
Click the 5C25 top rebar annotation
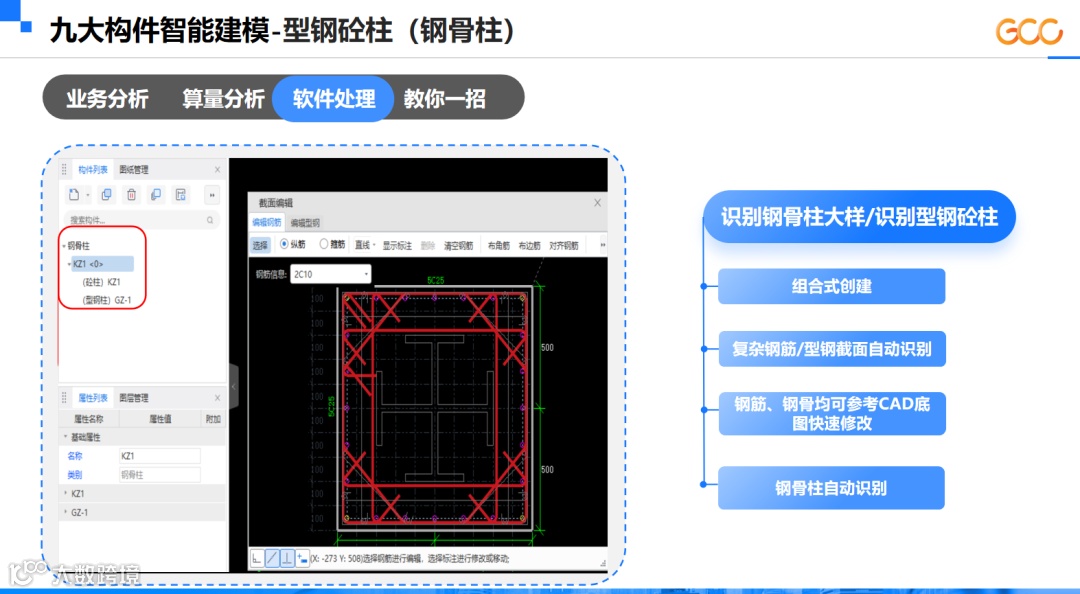[435, 280]
